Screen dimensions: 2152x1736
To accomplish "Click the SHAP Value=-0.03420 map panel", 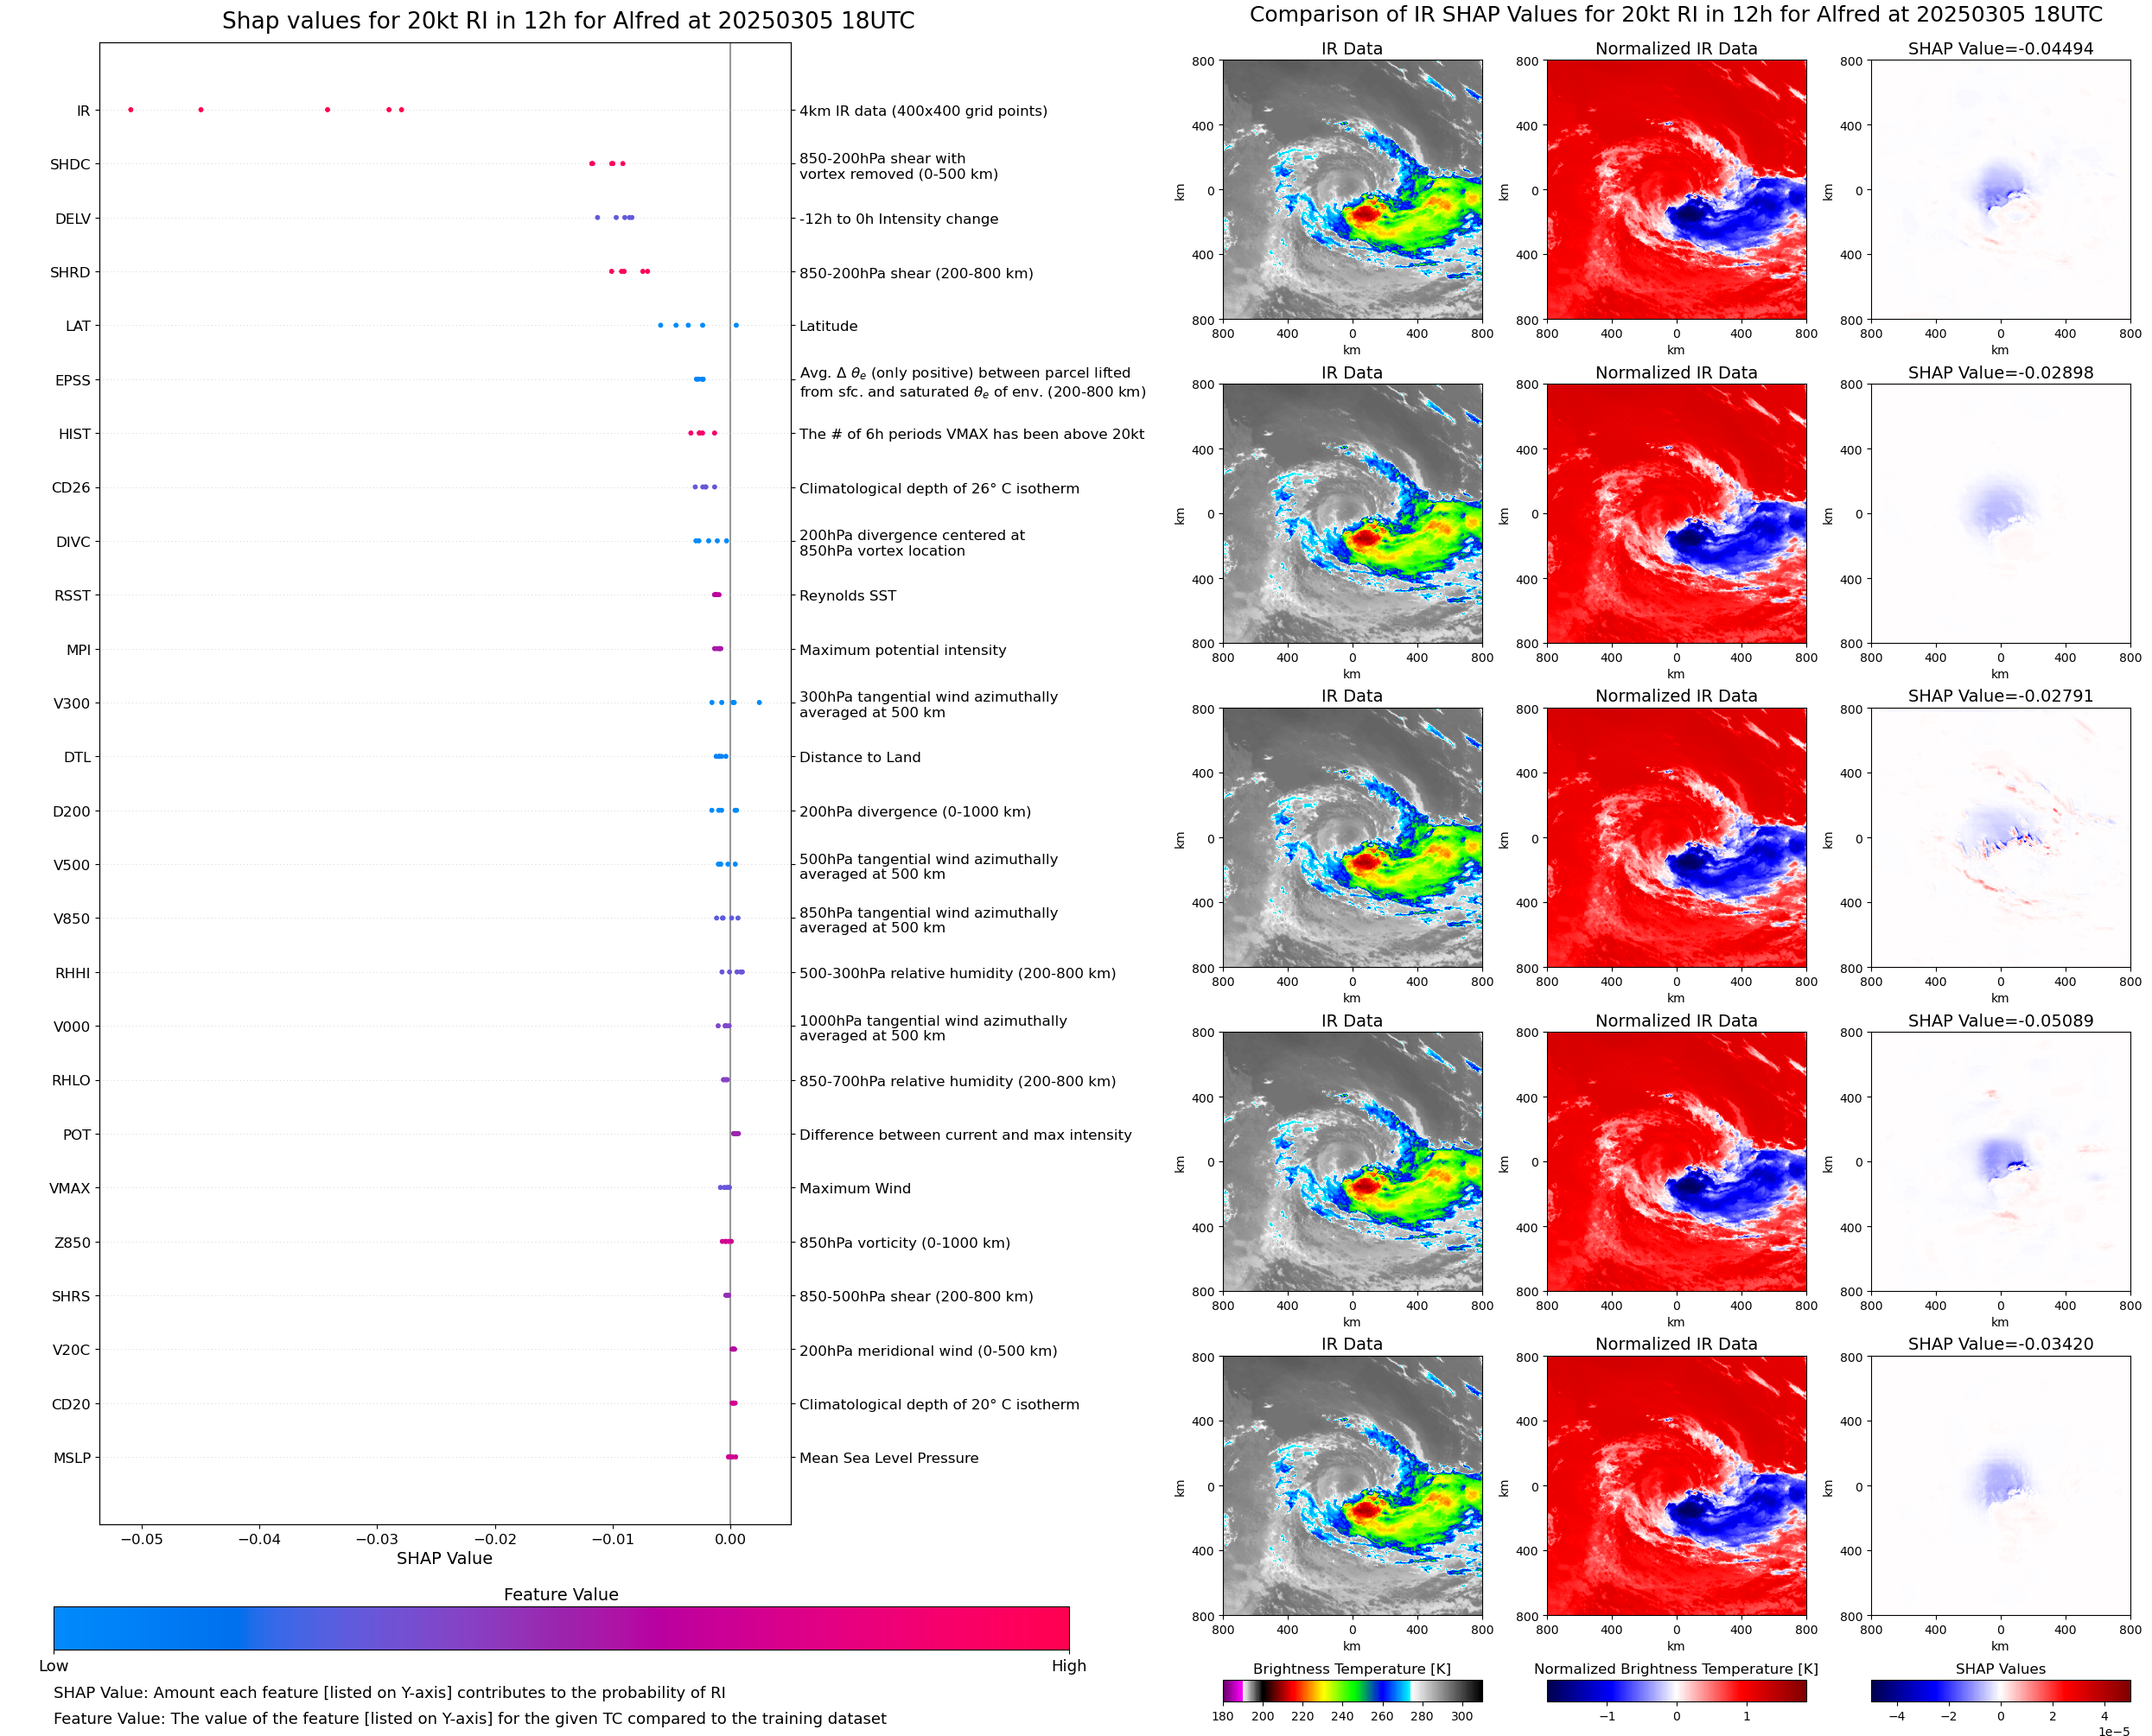I will click(x=2000, y=1486).
